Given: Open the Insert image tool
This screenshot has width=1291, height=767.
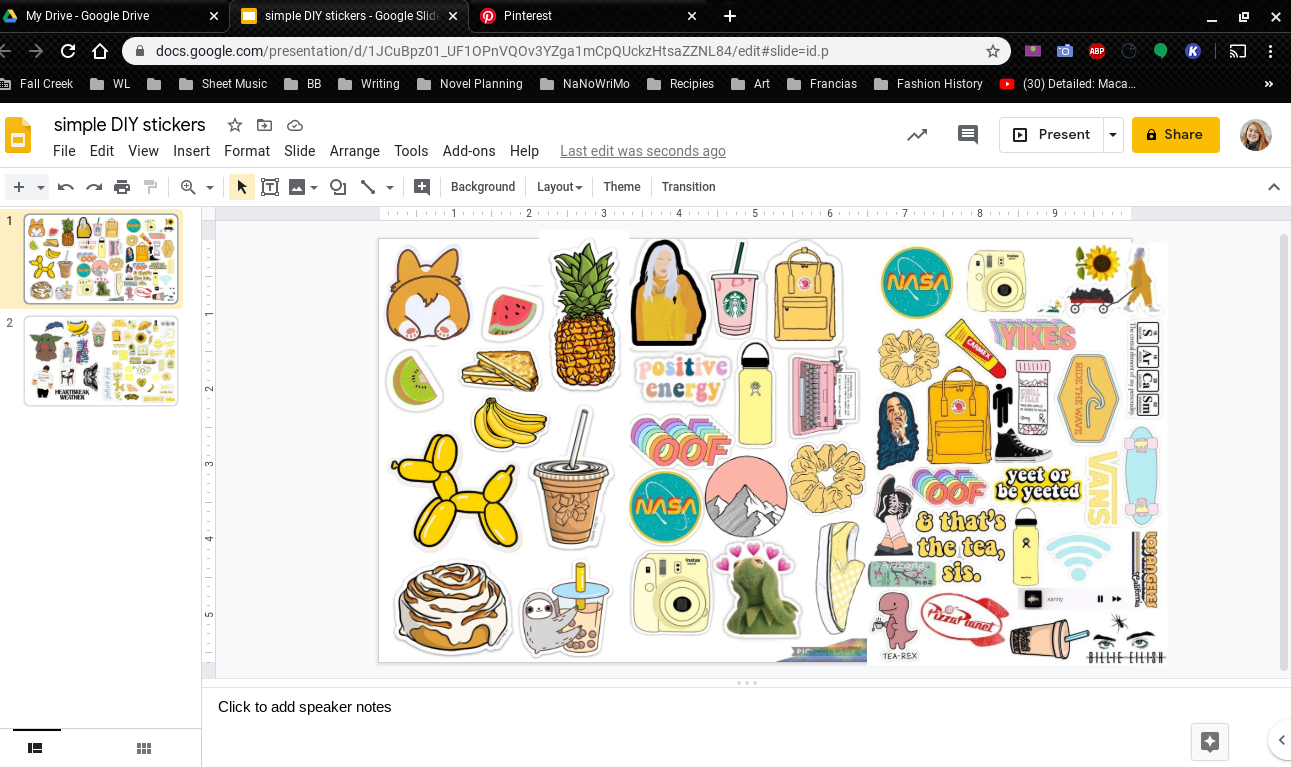Looking at the screenshot, I should (297, 186).
